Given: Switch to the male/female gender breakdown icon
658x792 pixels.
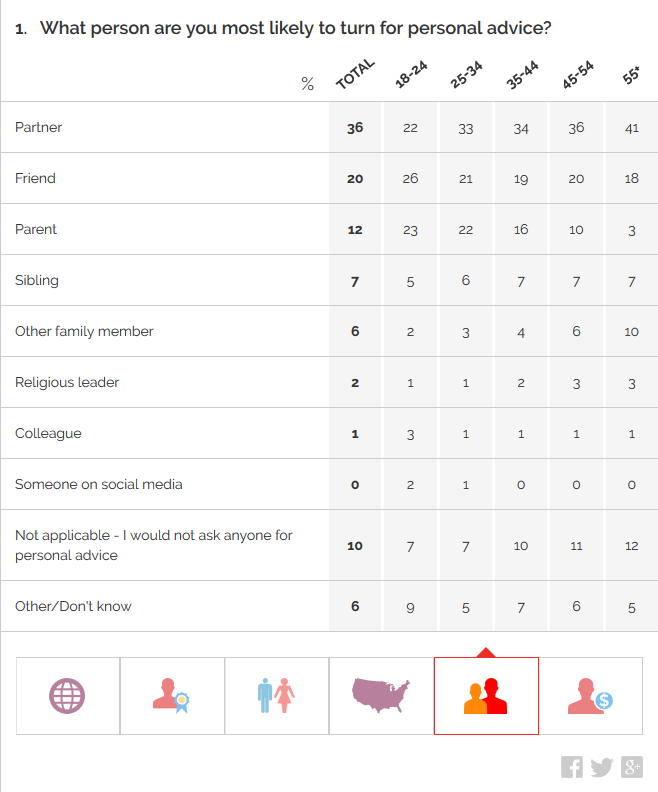Looking at the screenshot, I should [276, 695].
